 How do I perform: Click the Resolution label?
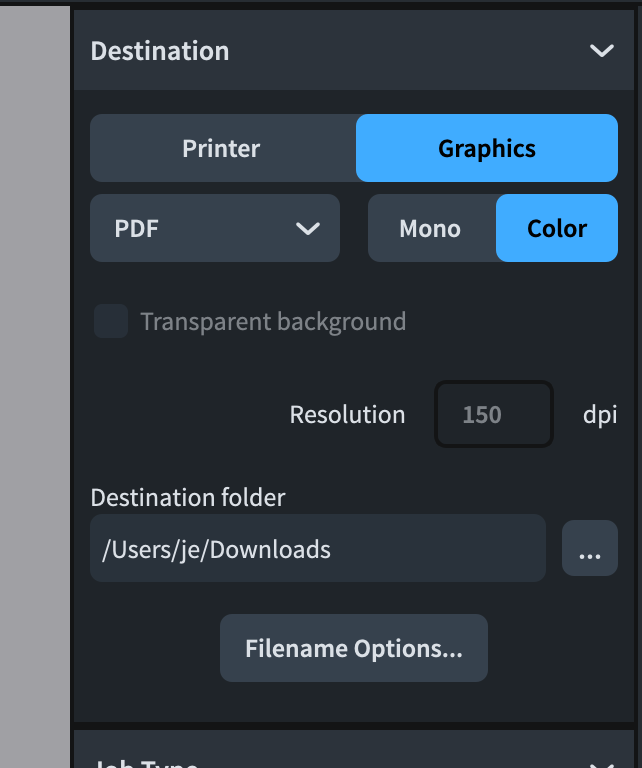[347, 414]
